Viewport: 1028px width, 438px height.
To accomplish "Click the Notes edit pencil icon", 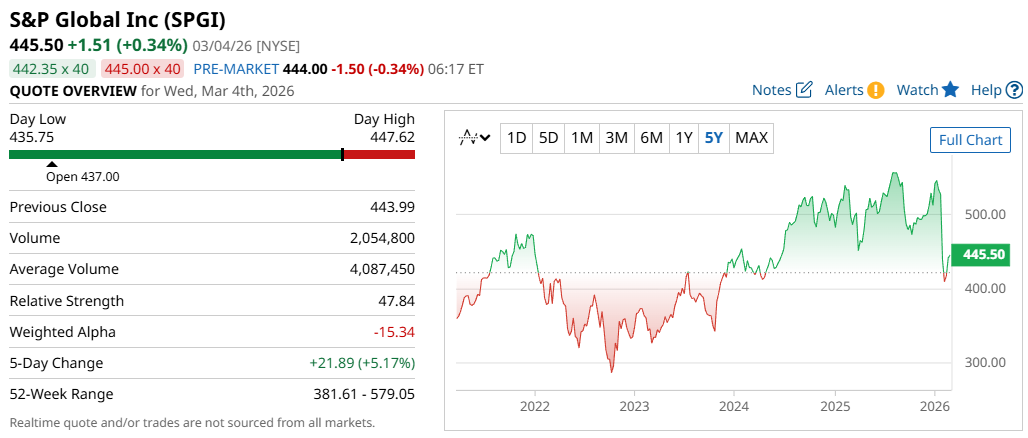I will pyautogui.click(x=804, y=90).
